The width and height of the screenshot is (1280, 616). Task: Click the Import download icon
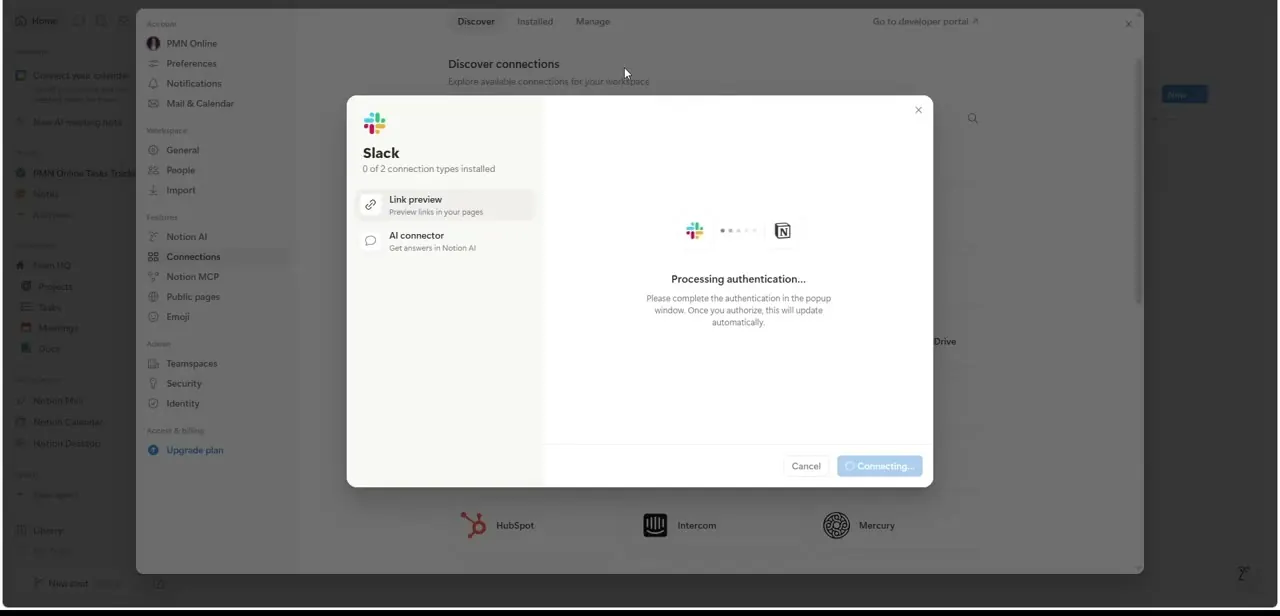(x=153, y=190)
